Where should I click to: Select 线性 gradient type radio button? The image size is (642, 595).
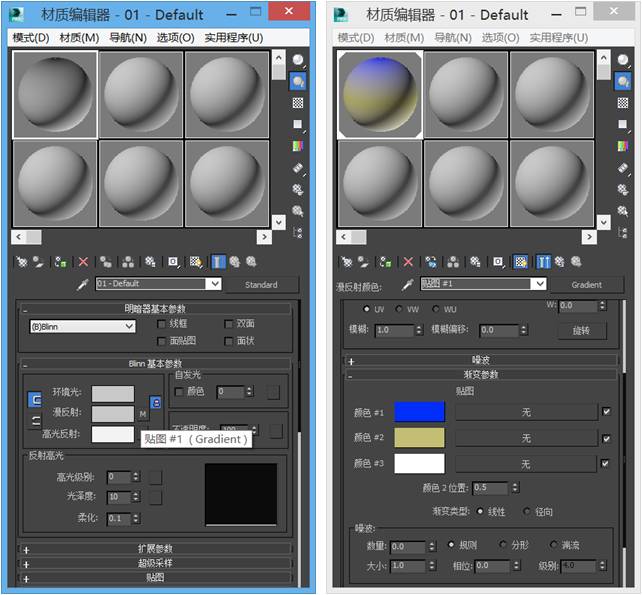(480, 511)
